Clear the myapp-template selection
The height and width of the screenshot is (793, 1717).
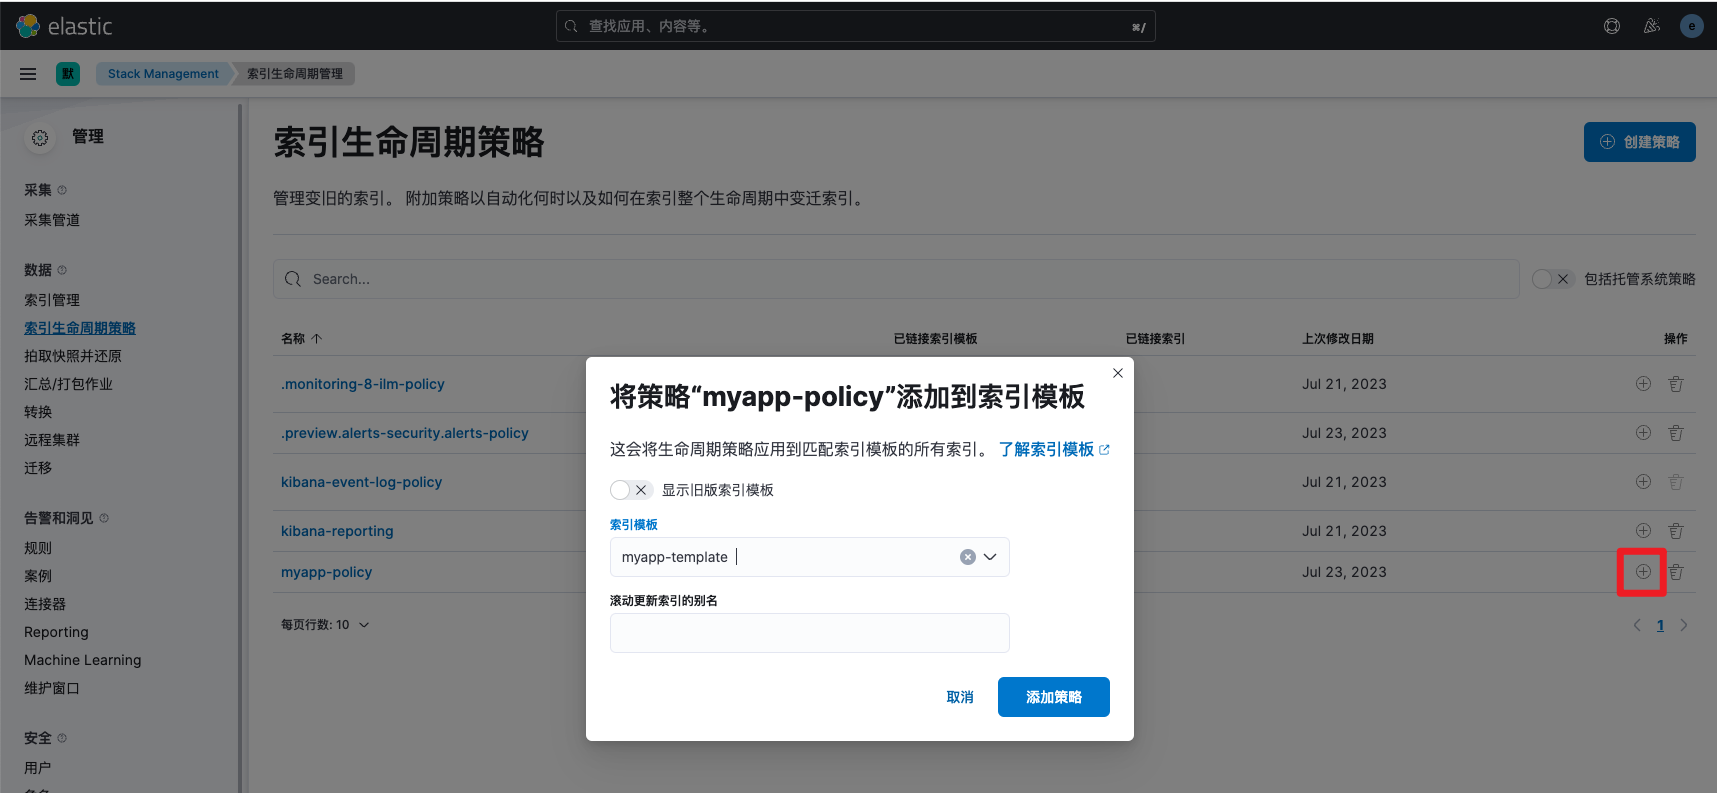point(968,557)
